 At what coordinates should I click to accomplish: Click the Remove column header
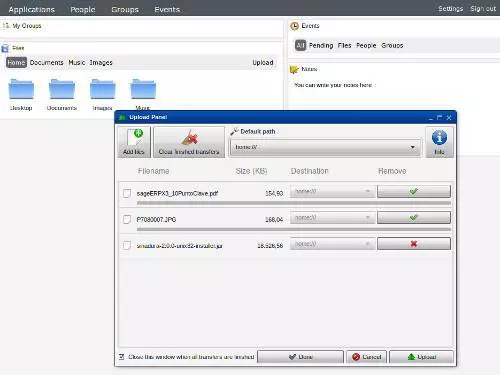point(392,171)
